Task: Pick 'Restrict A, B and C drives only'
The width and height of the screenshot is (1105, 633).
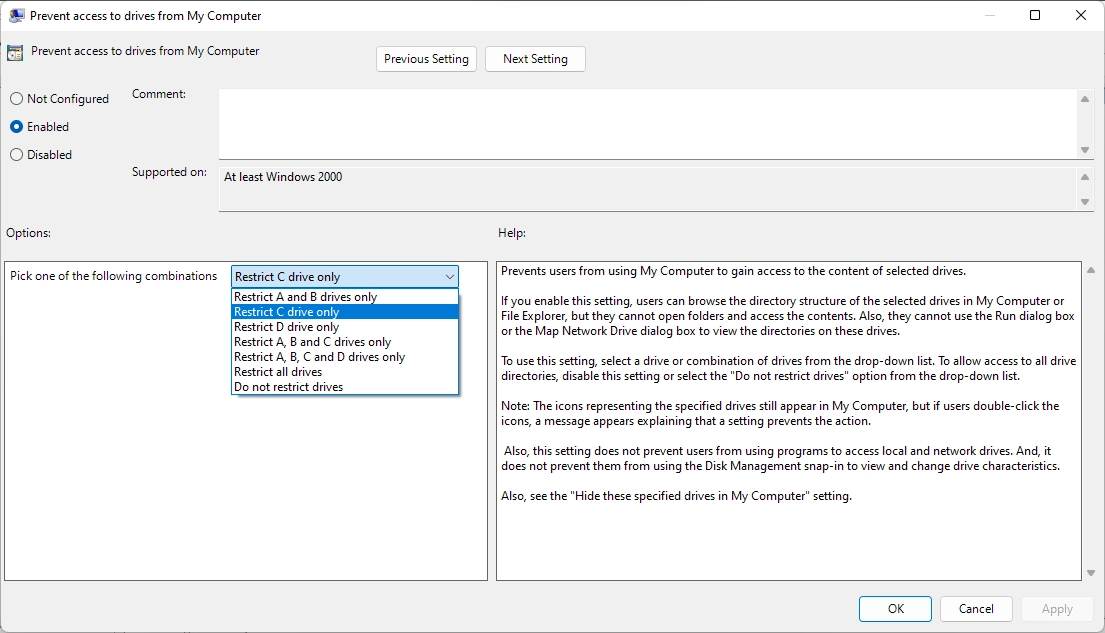Action: click(312, 342)
